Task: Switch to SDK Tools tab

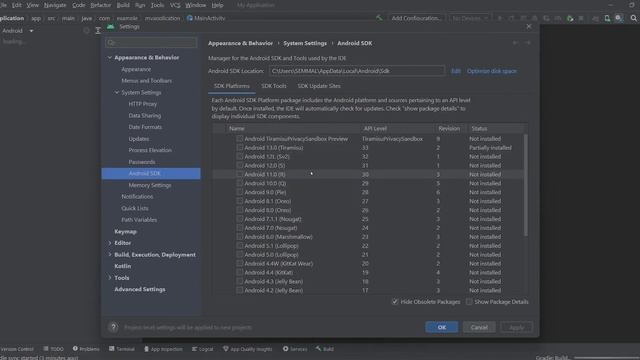Action: [273, 86]
